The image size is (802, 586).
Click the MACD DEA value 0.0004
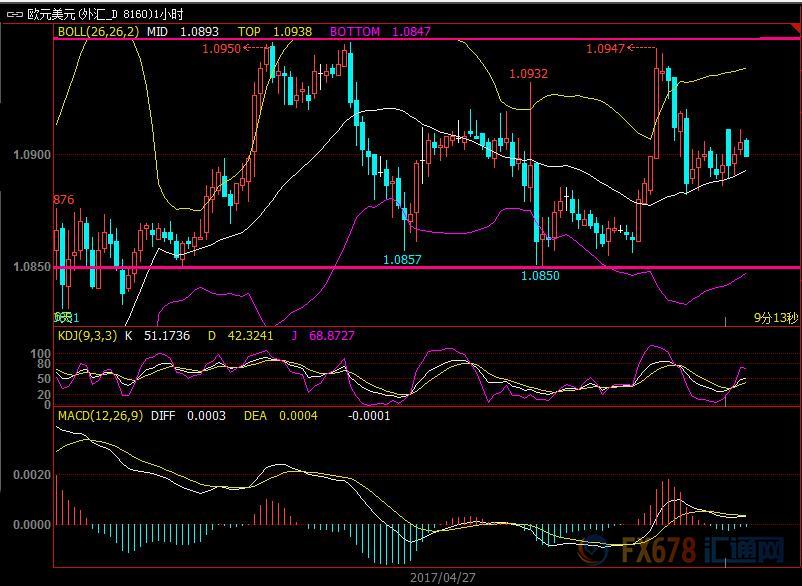point(298,415)
